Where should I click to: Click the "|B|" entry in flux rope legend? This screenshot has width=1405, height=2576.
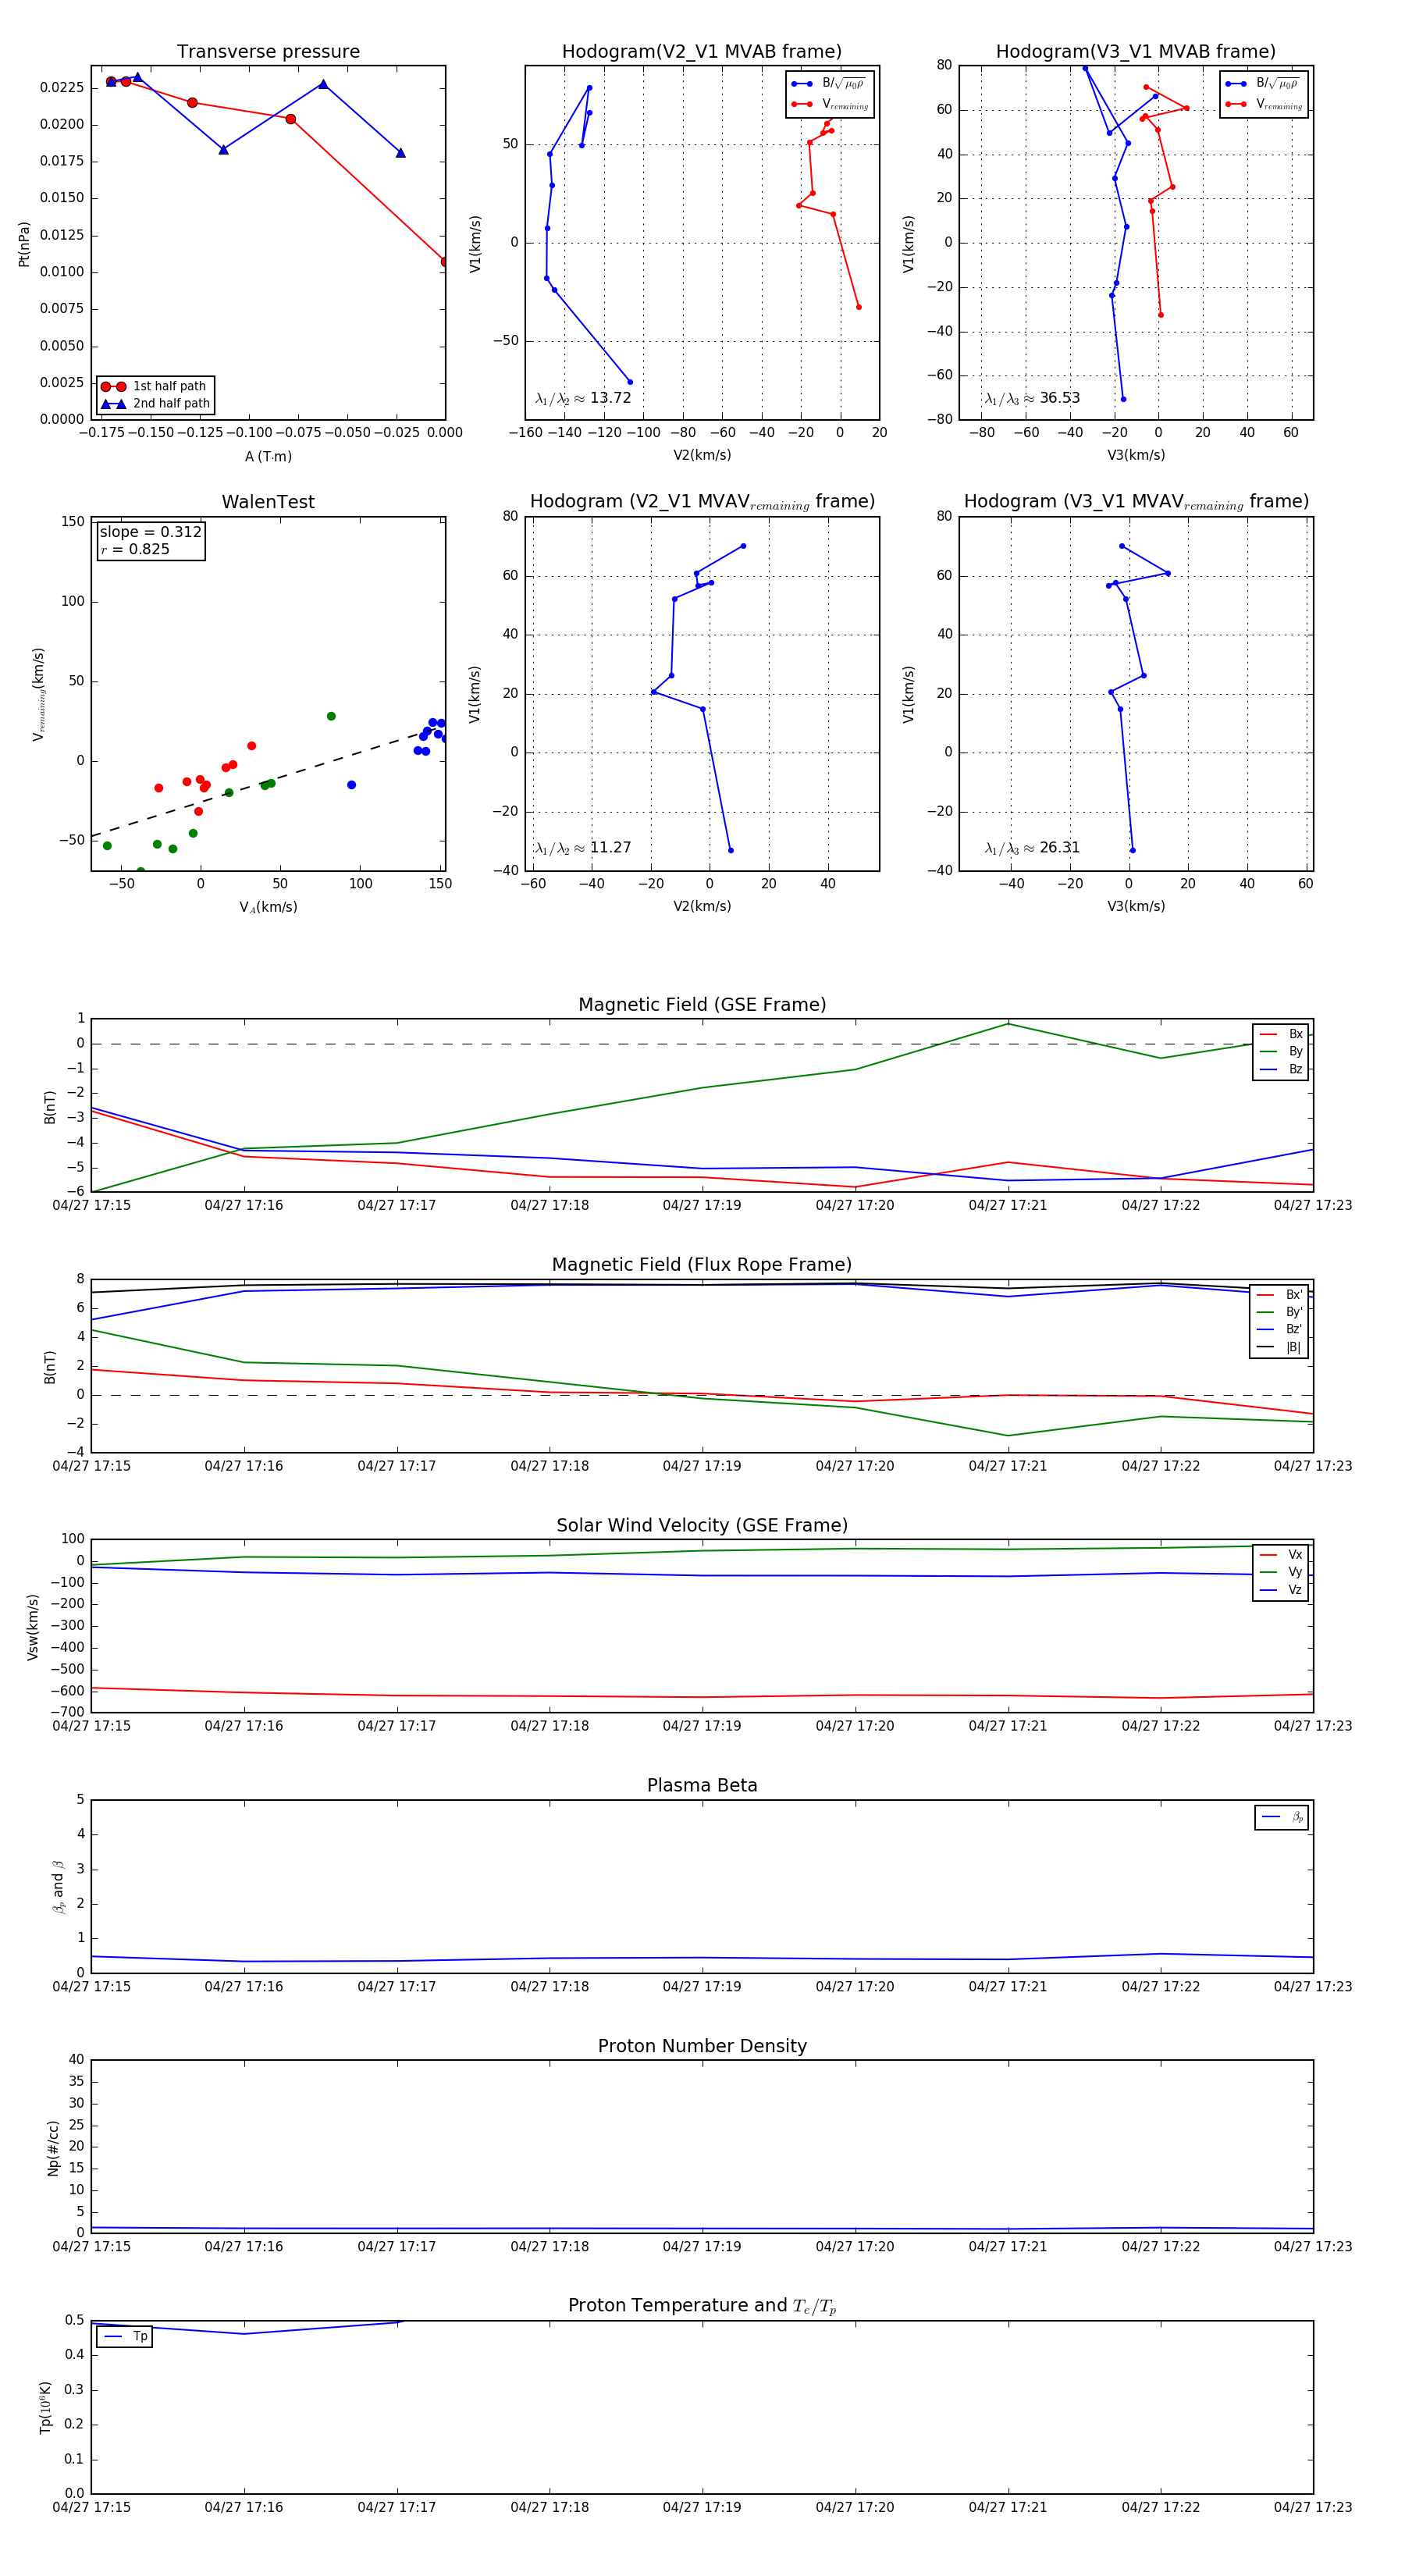tap(1280, 1347)
